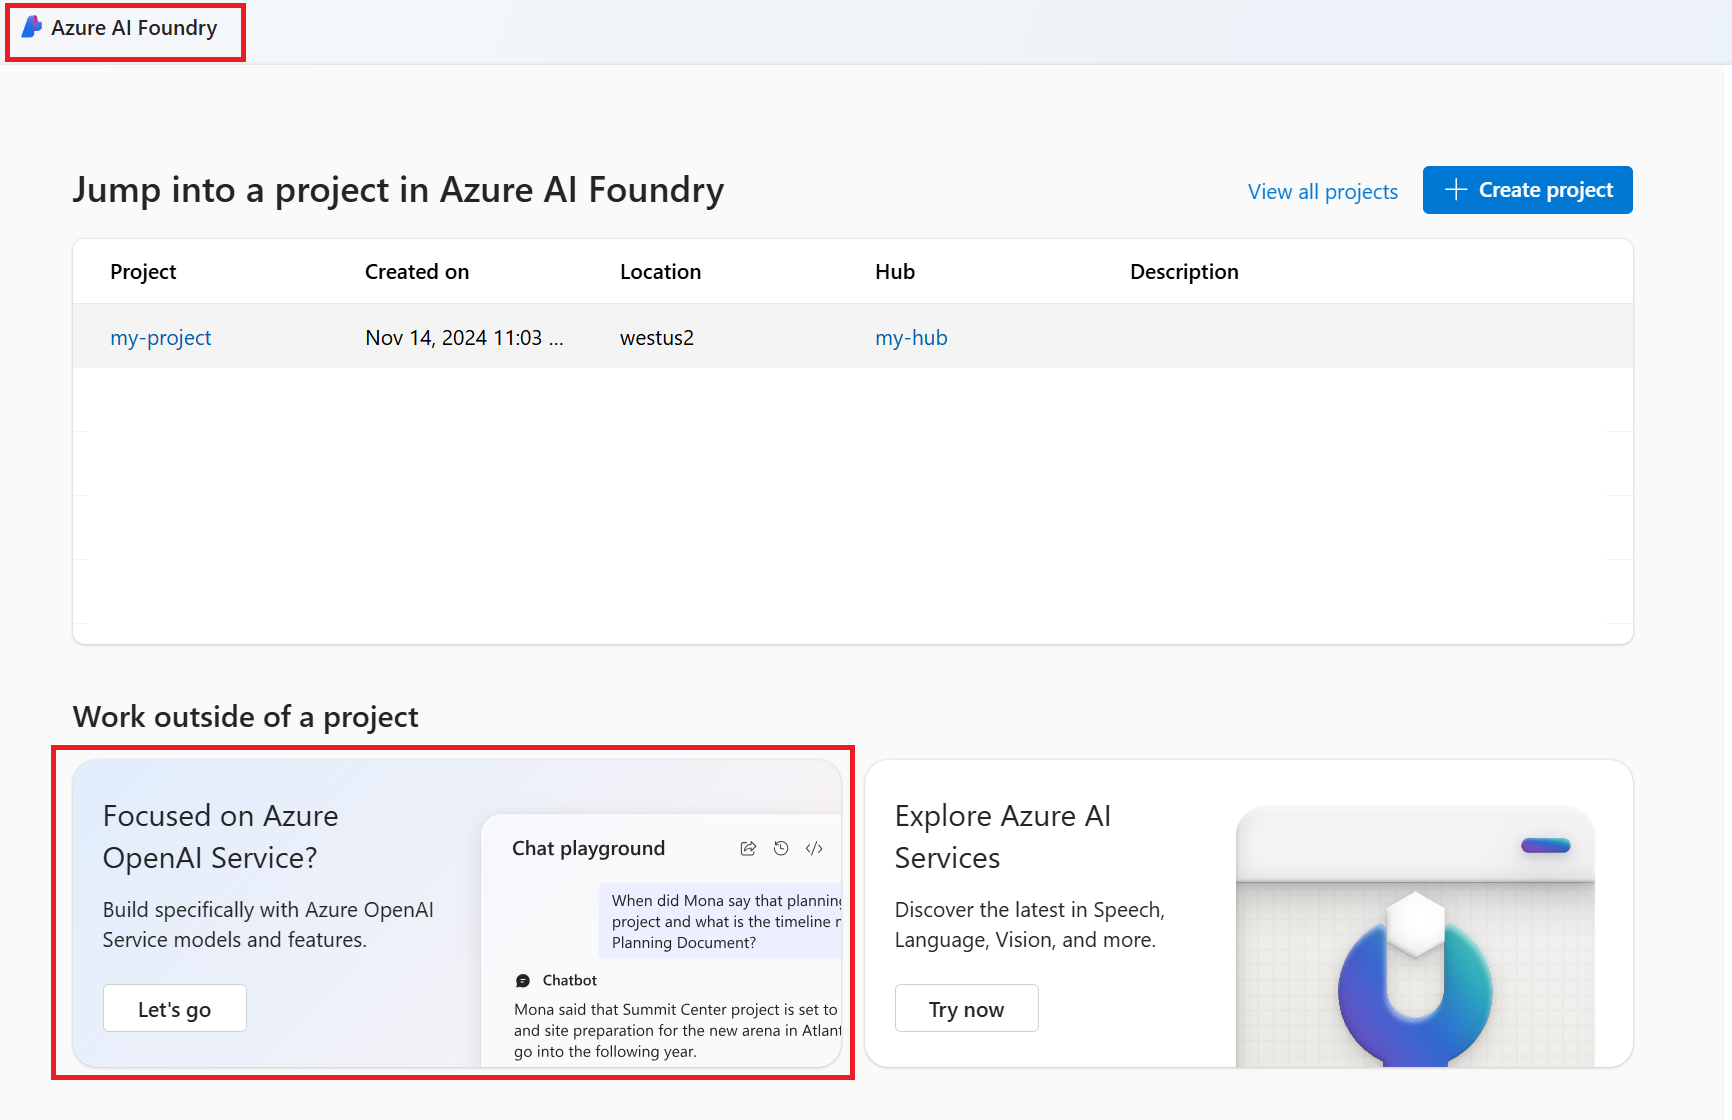
Task: Click the share icon in Chat playground
Action: click(748, 849)
